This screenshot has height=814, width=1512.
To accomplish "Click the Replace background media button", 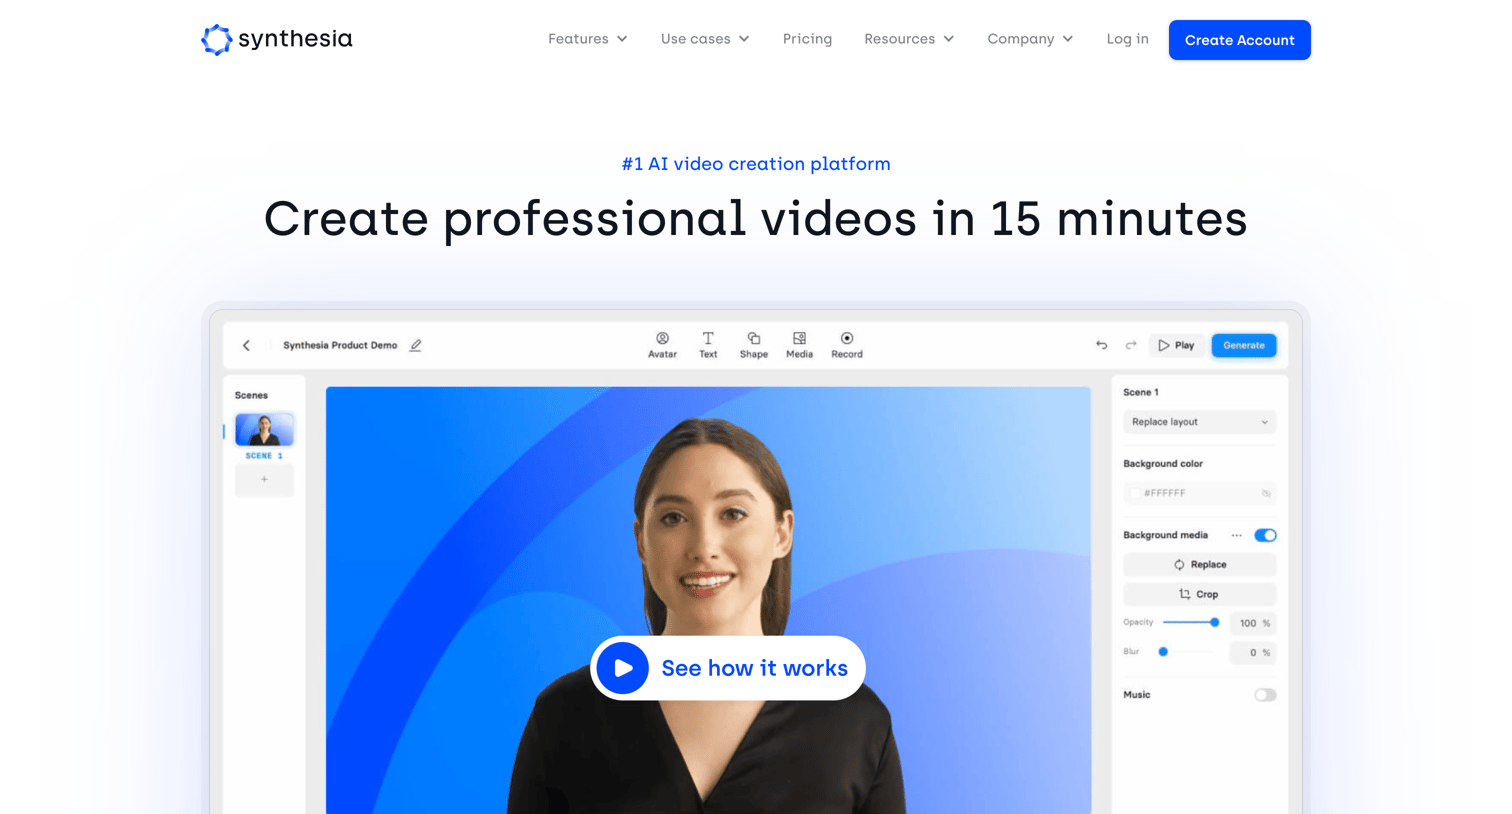I will coord(1200,564).
